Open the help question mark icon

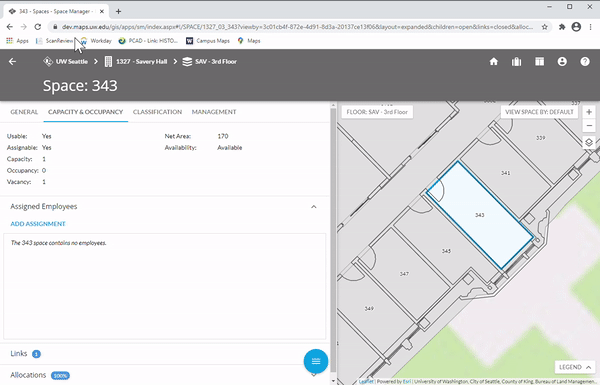coord(585,62)
